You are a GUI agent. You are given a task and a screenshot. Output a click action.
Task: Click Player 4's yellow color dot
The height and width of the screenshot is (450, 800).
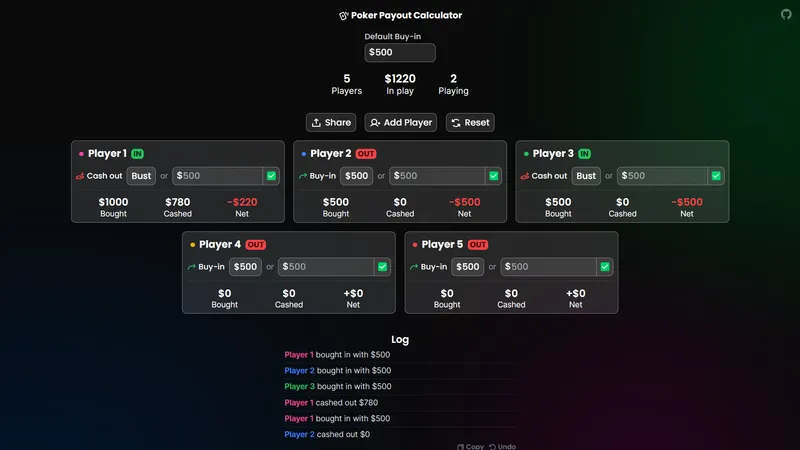click(x=192, y=245)
